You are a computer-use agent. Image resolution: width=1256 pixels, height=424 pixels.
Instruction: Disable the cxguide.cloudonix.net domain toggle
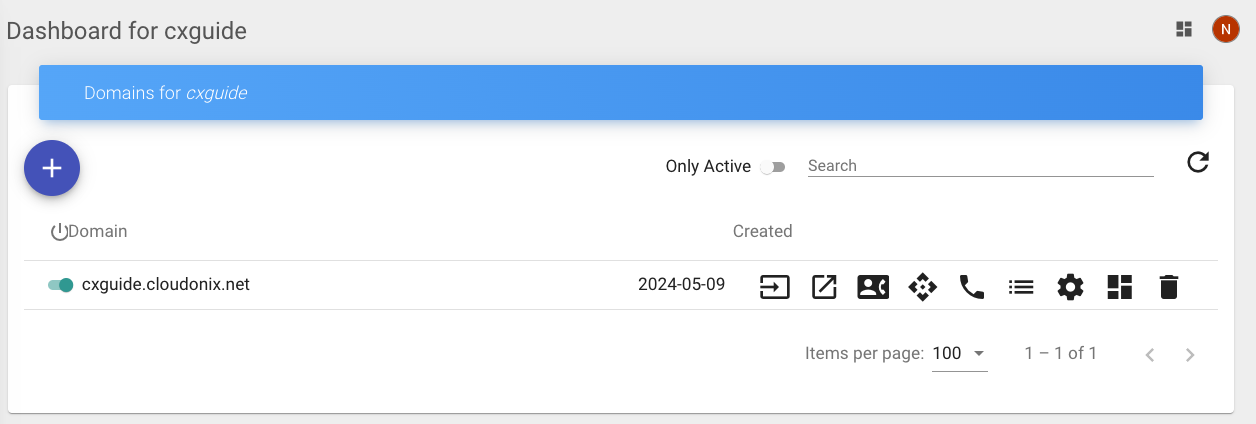pos(61,285)
